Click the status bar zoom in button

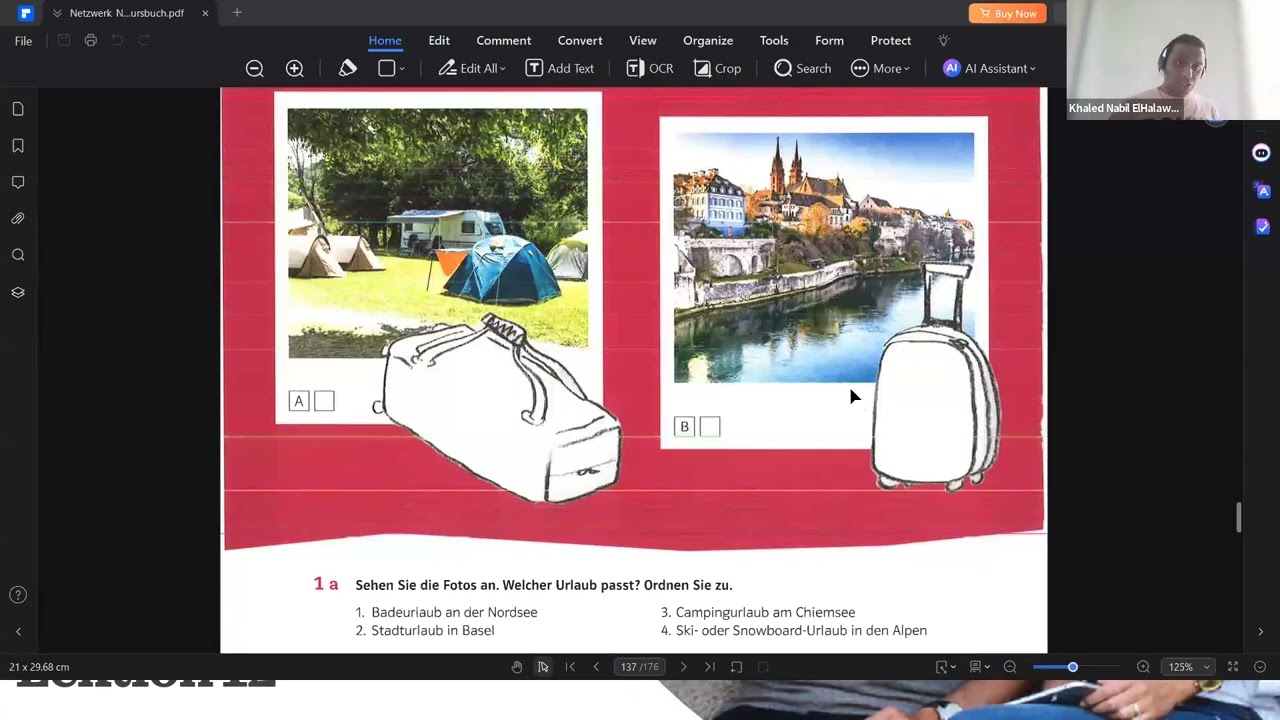coord(1143,667)
